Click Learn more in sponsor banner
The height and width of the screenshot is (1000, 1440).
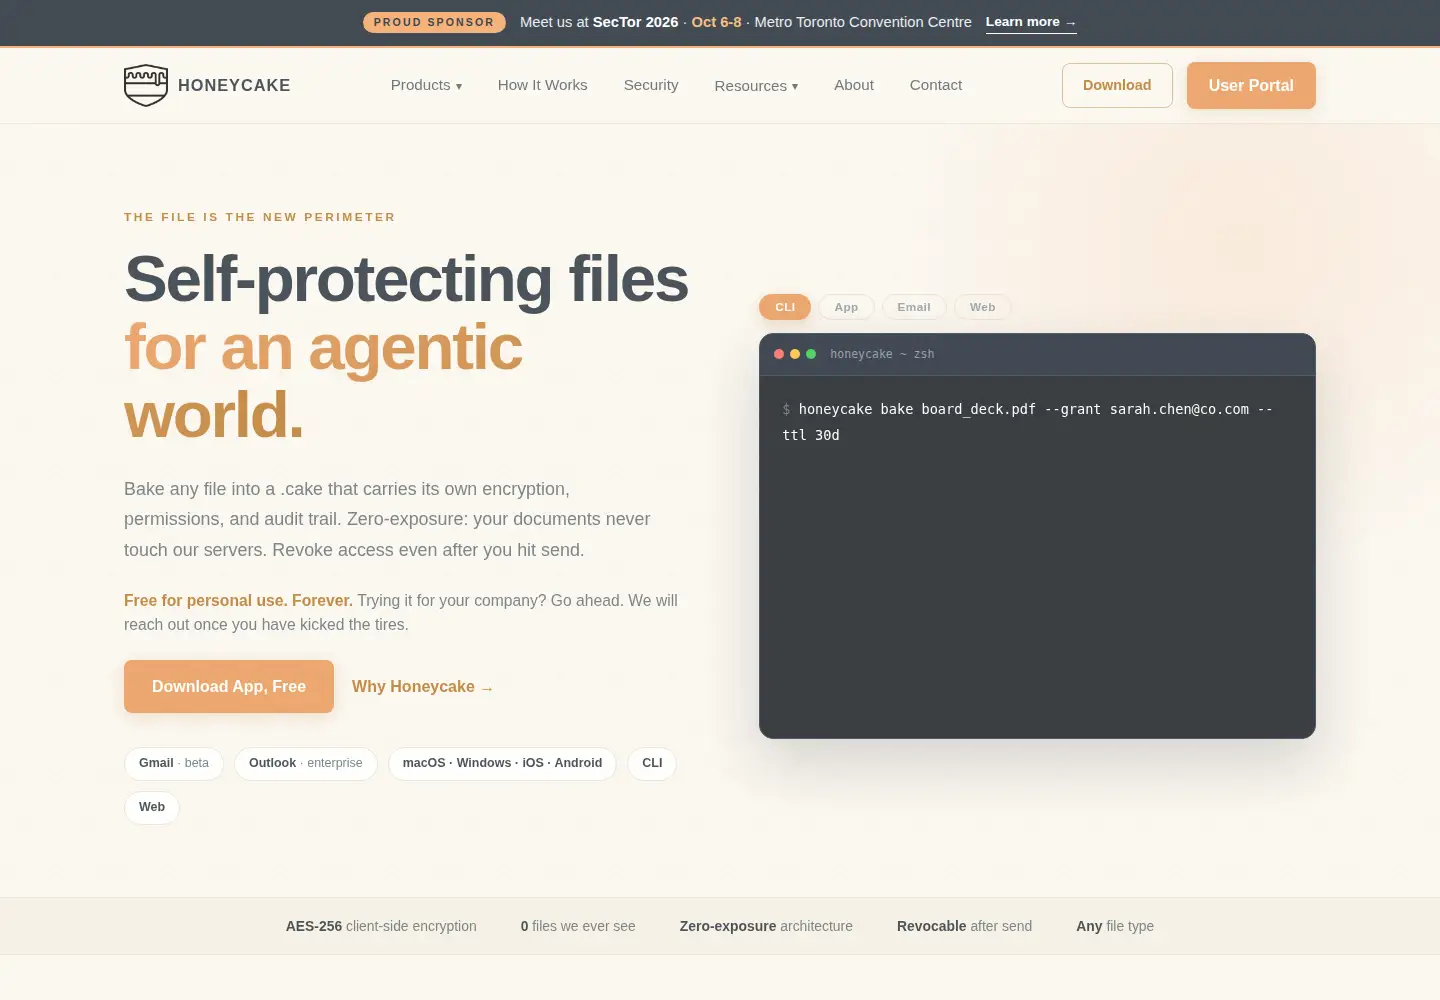click(x=1031, y=22)
